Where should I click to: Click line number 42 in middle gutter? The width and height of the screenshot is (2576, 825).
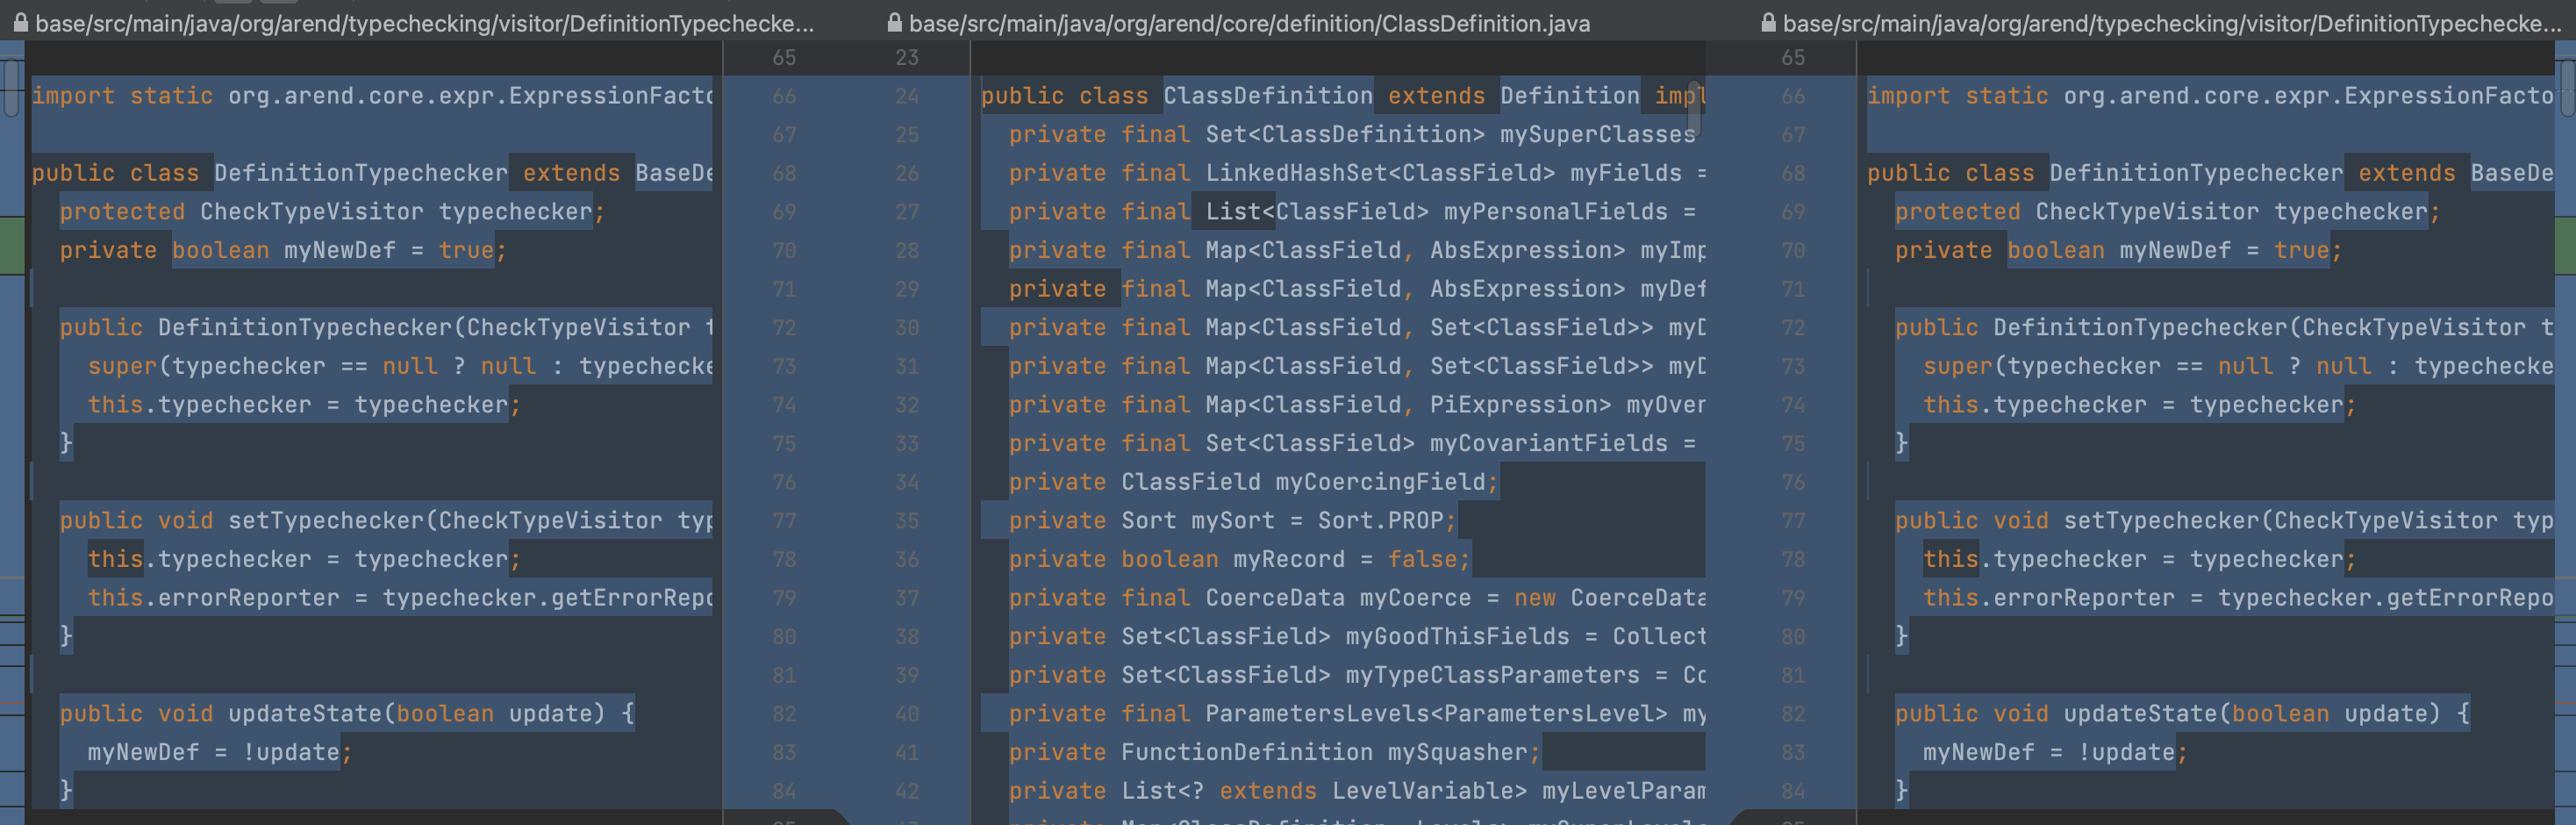[907, 791]
